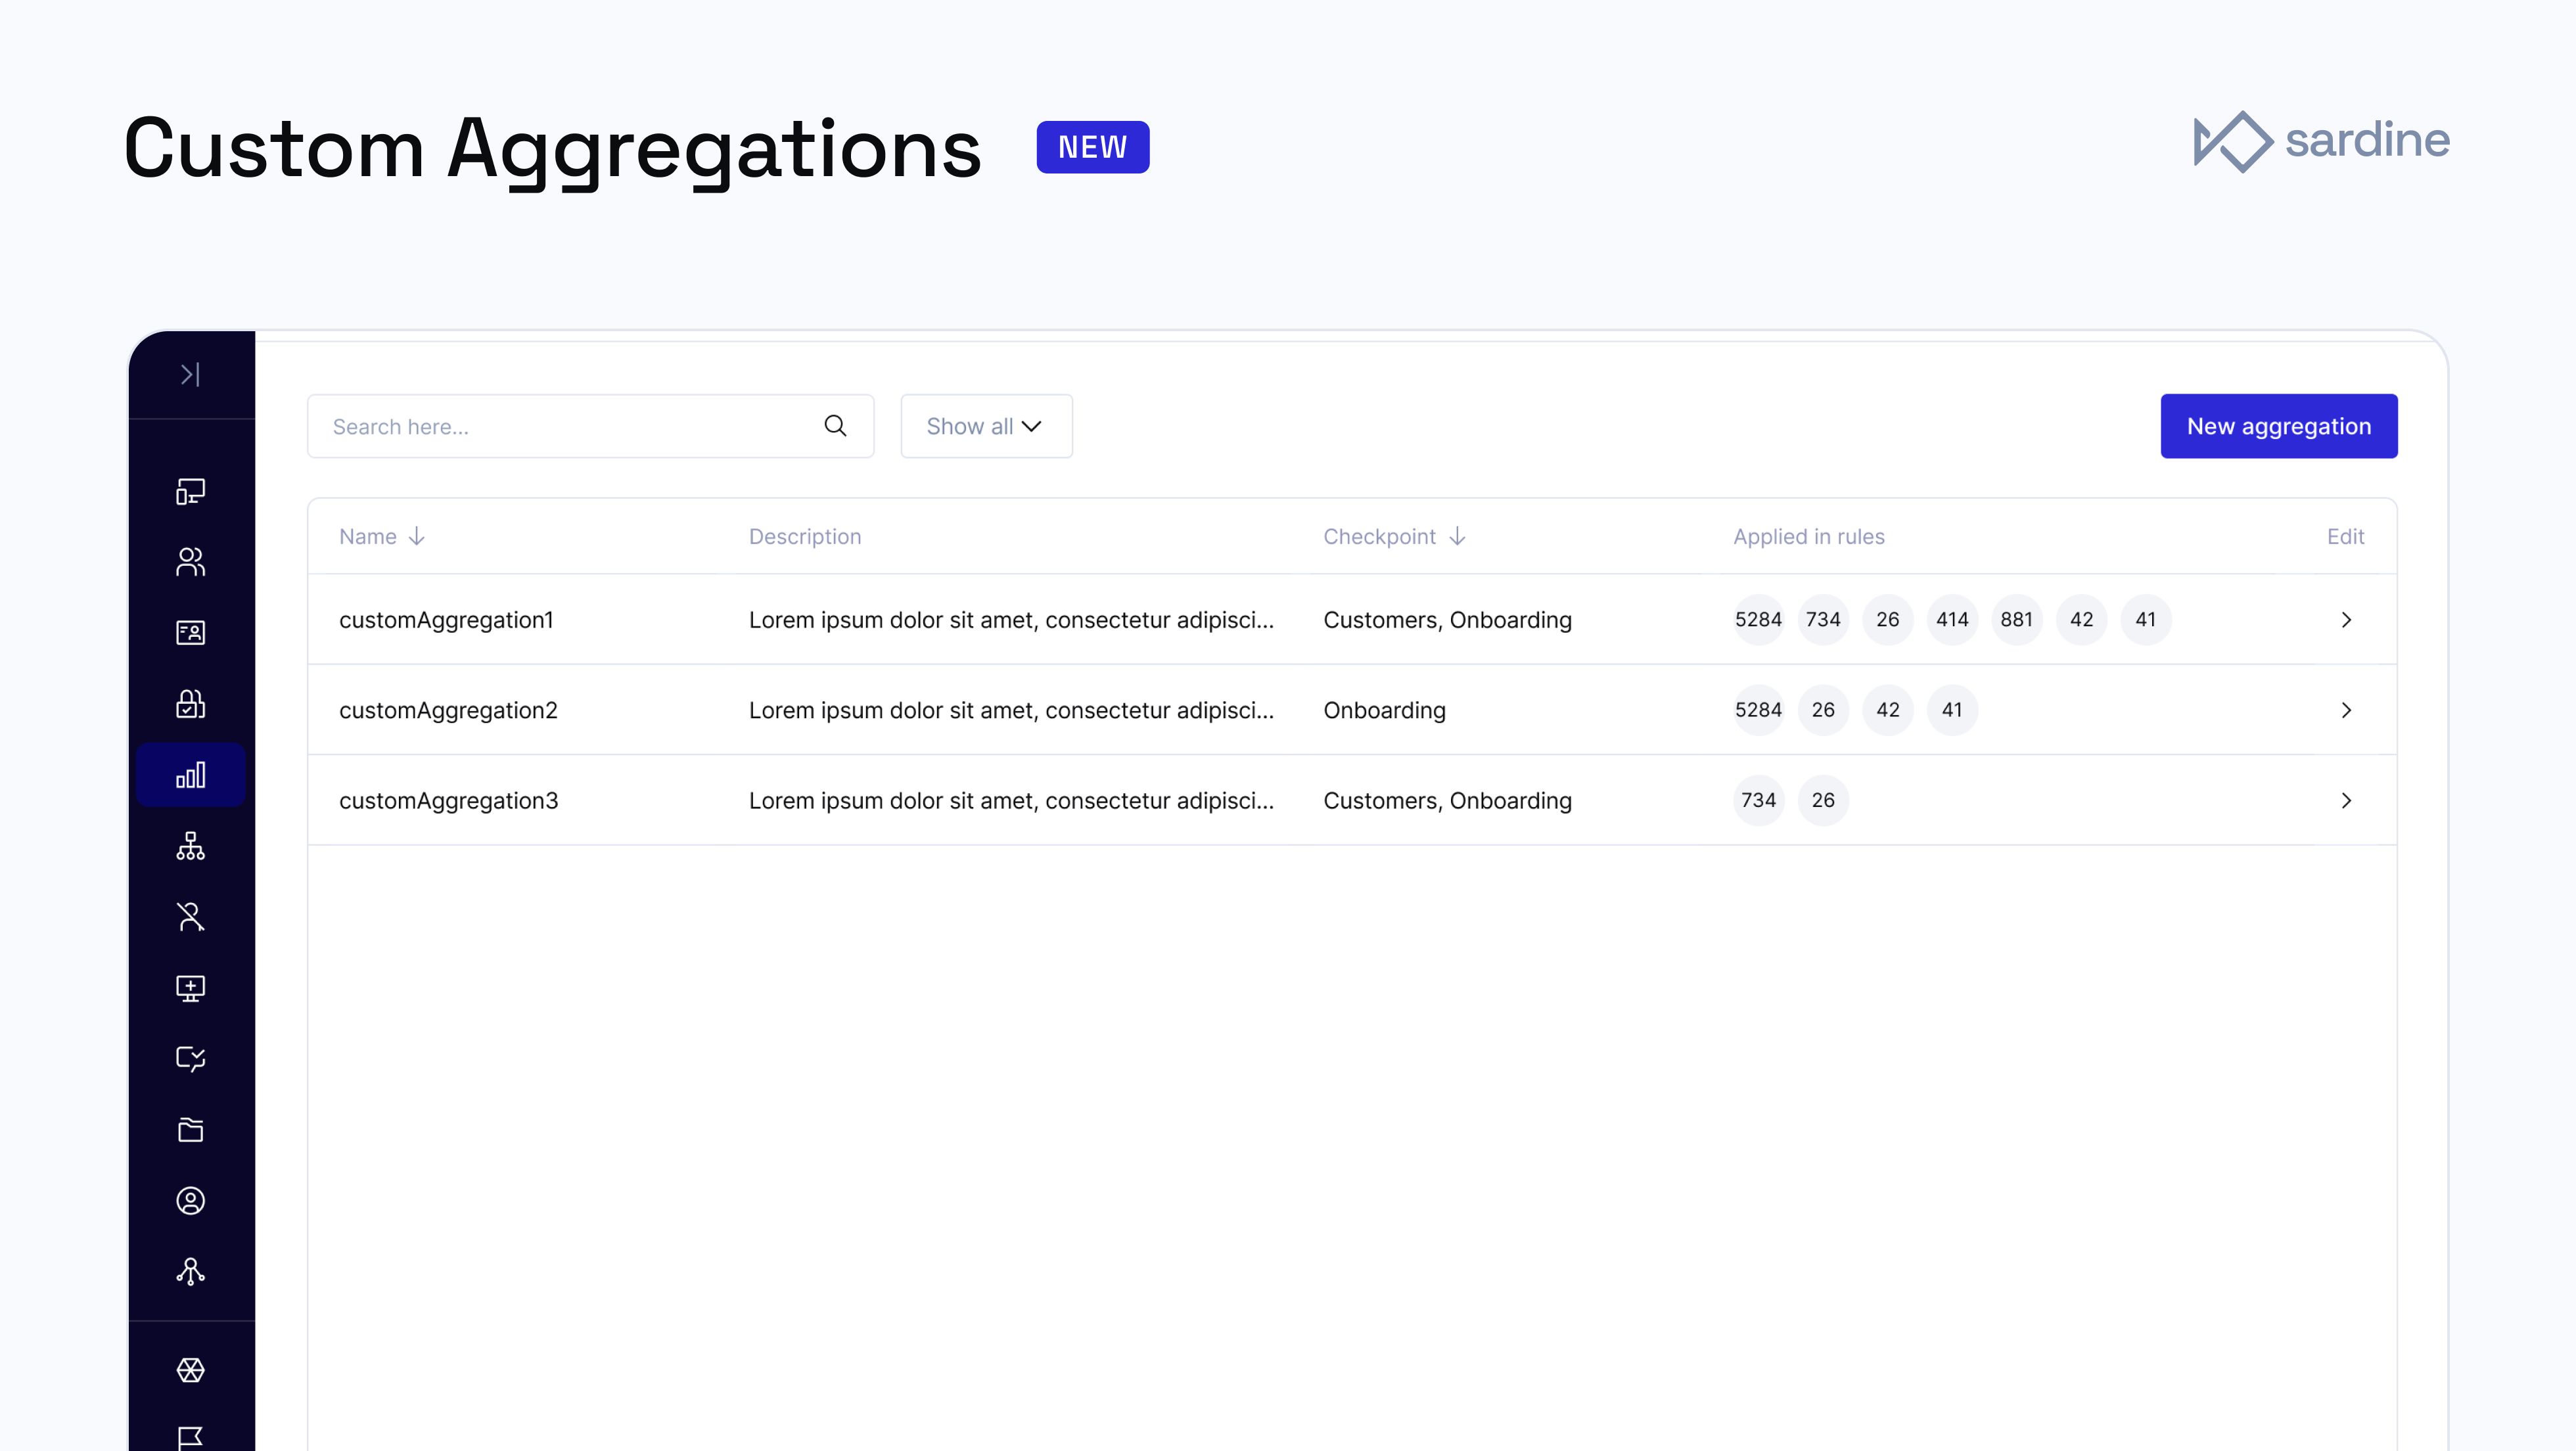2576x1451 pixels.
Task: Click the NEW badge next to the title
Action: click(x=1092, y=146)
